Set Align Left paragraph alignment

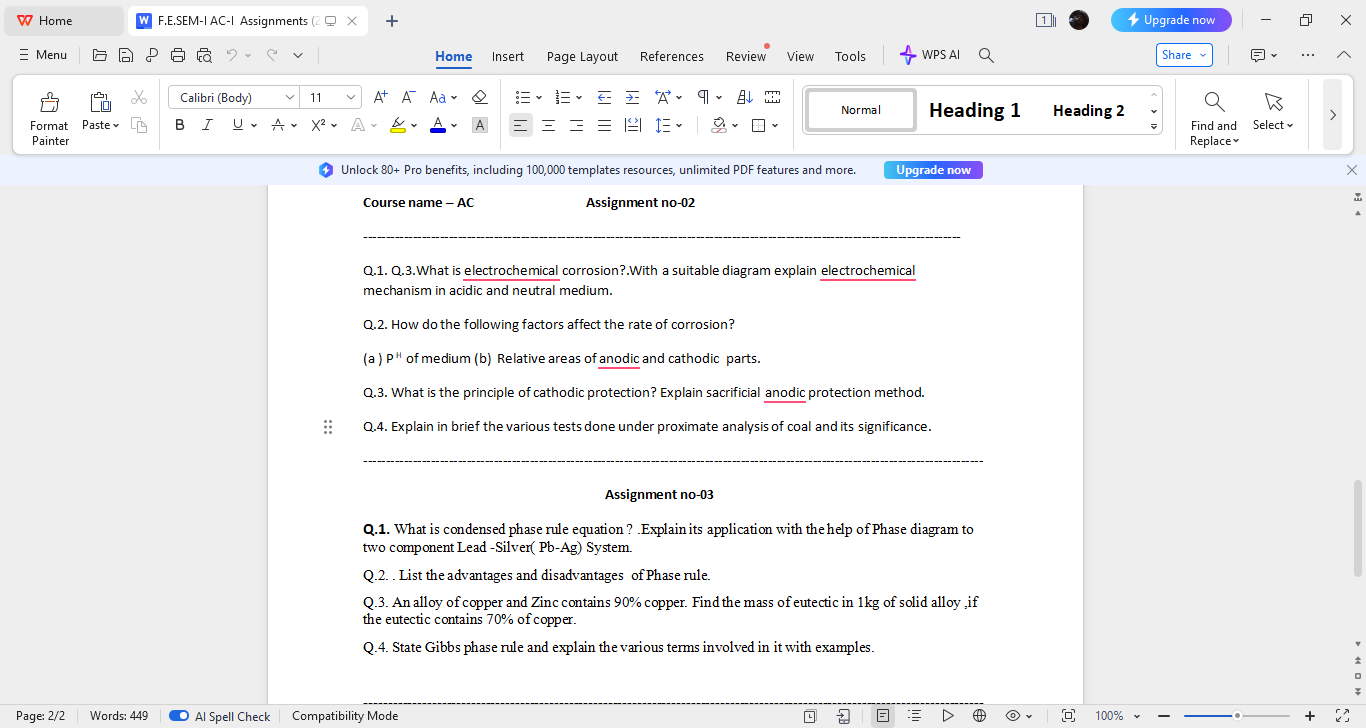pyautogui.click(x=520, y=125)
